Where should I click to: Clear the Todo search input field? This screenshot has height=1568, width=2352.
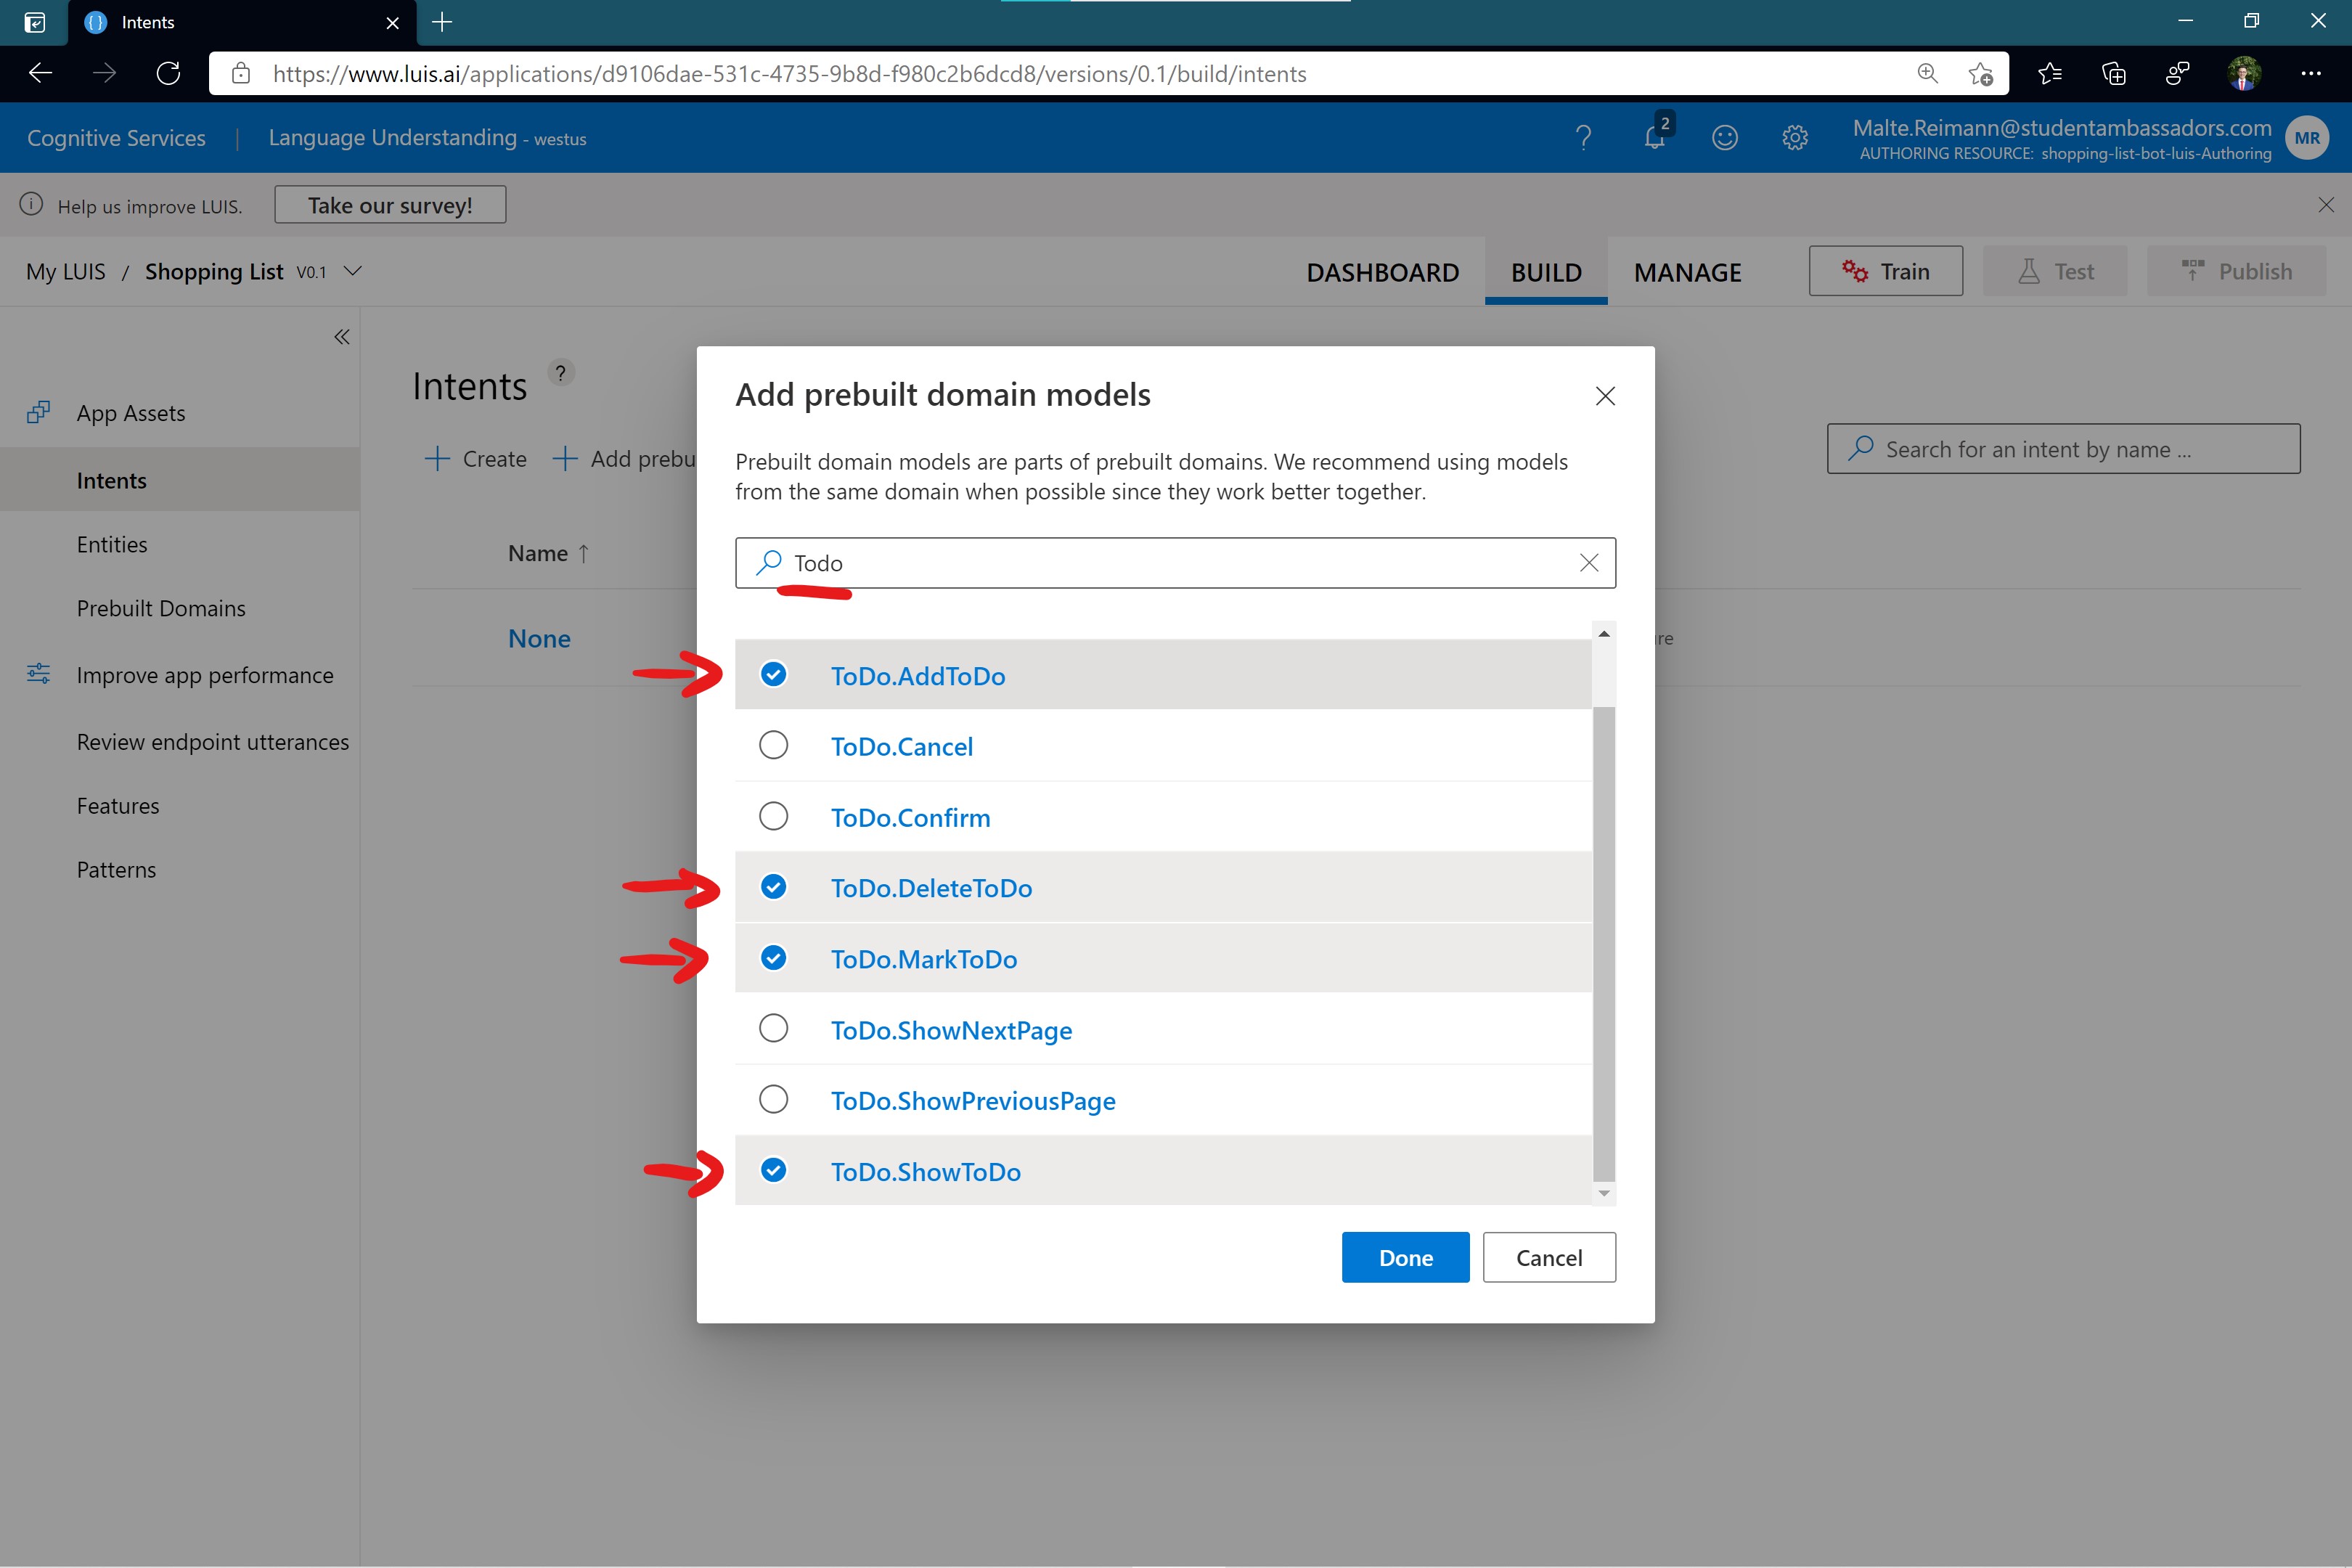[1589, 562]
